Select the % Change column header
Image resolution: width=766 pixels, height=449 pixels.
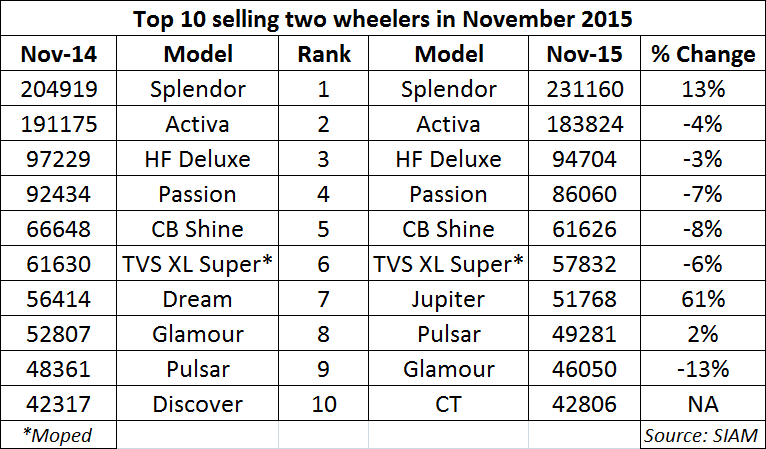[703, 54]
